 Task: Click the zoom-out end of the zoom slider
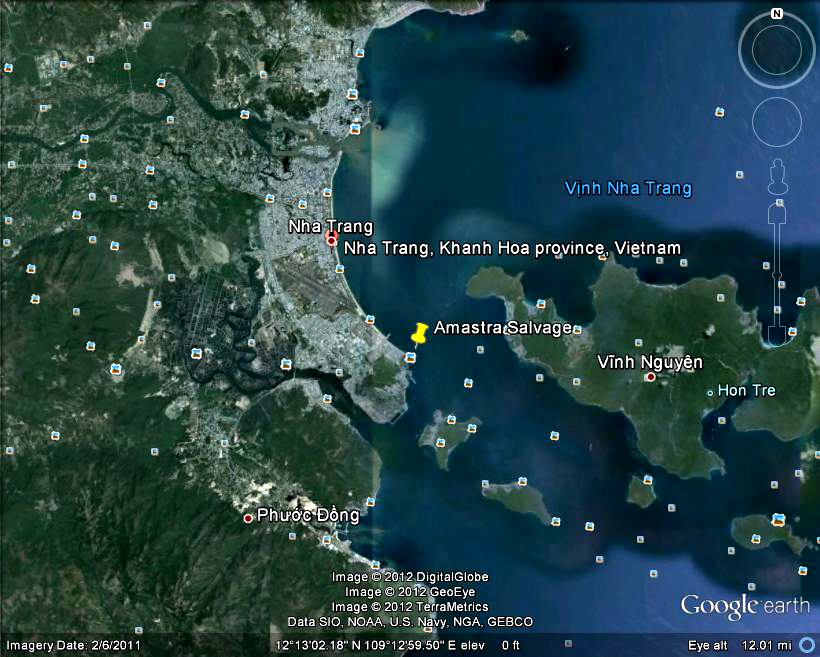(x=777, y=336)
